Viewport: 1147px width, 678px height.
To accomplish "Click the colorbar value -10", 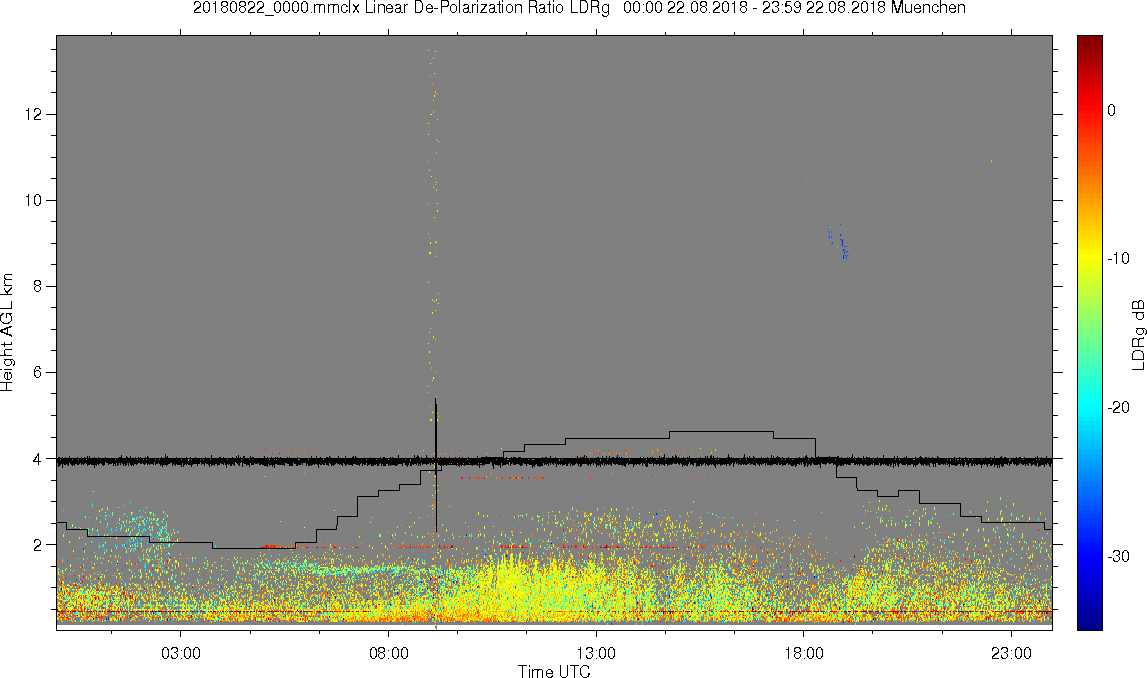I will (1118, 258).
